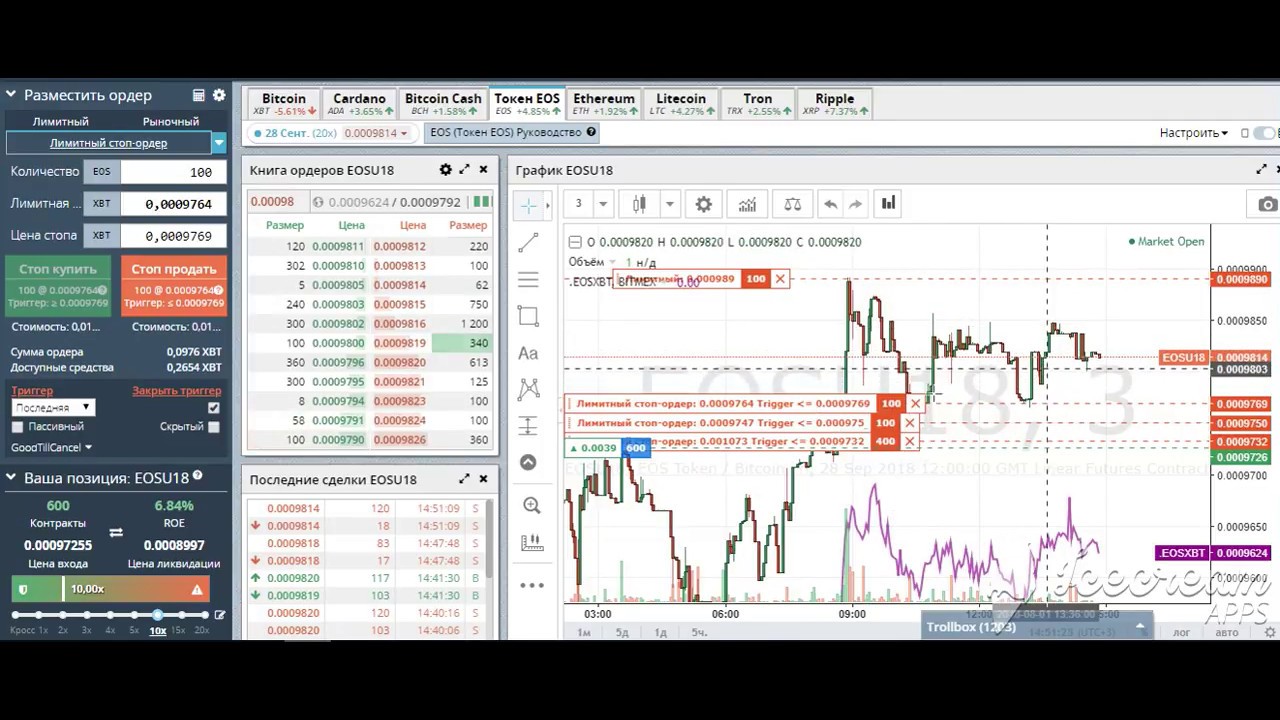Toggle the chart OHLC legend collapse box

coord(574,242)
